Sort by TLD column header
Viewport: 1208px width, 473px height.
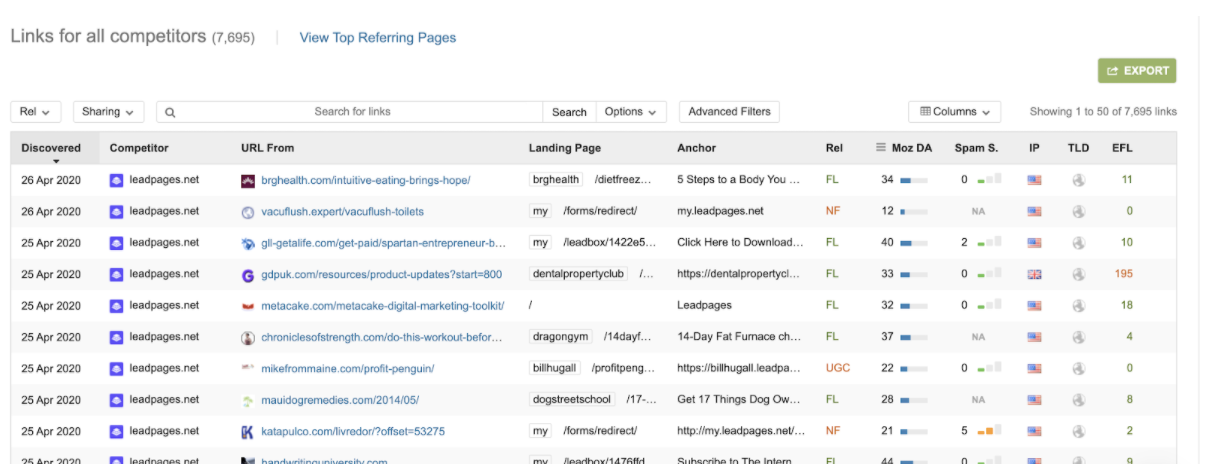click(1078, 148)
